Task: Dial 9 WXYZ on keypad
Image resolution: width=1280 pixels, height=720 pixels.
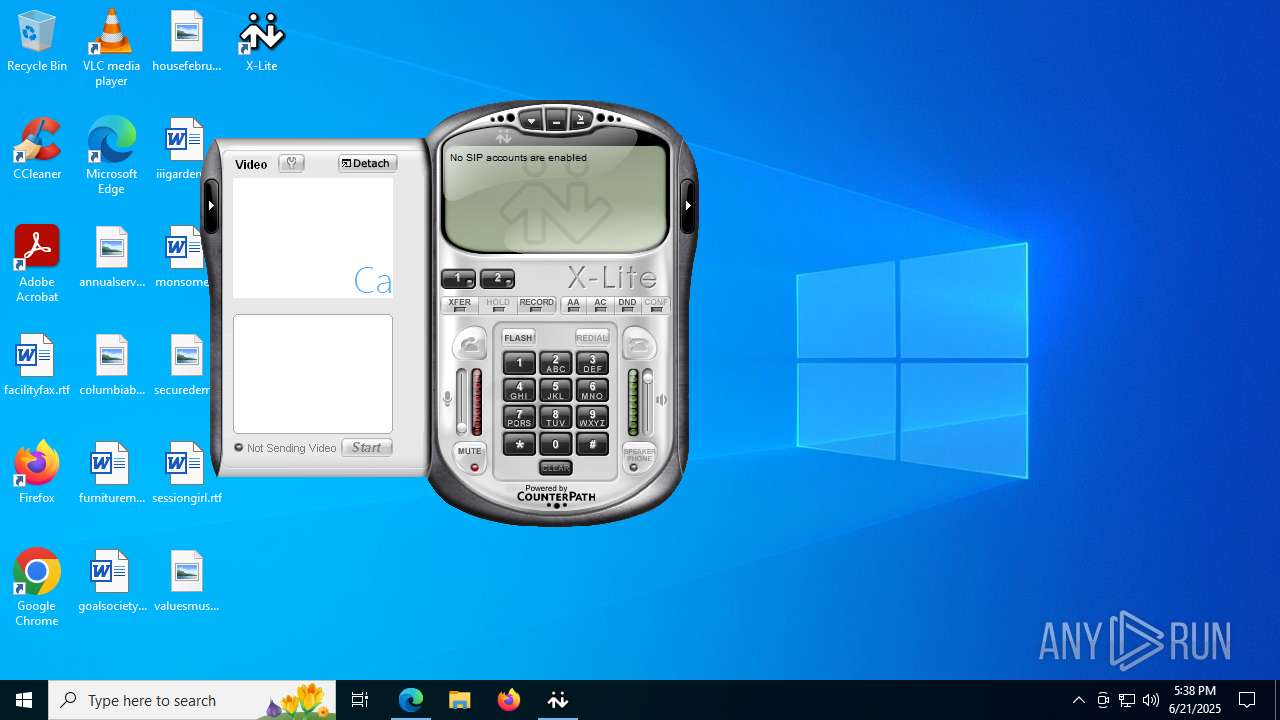Action: click(x=592, y=417)
